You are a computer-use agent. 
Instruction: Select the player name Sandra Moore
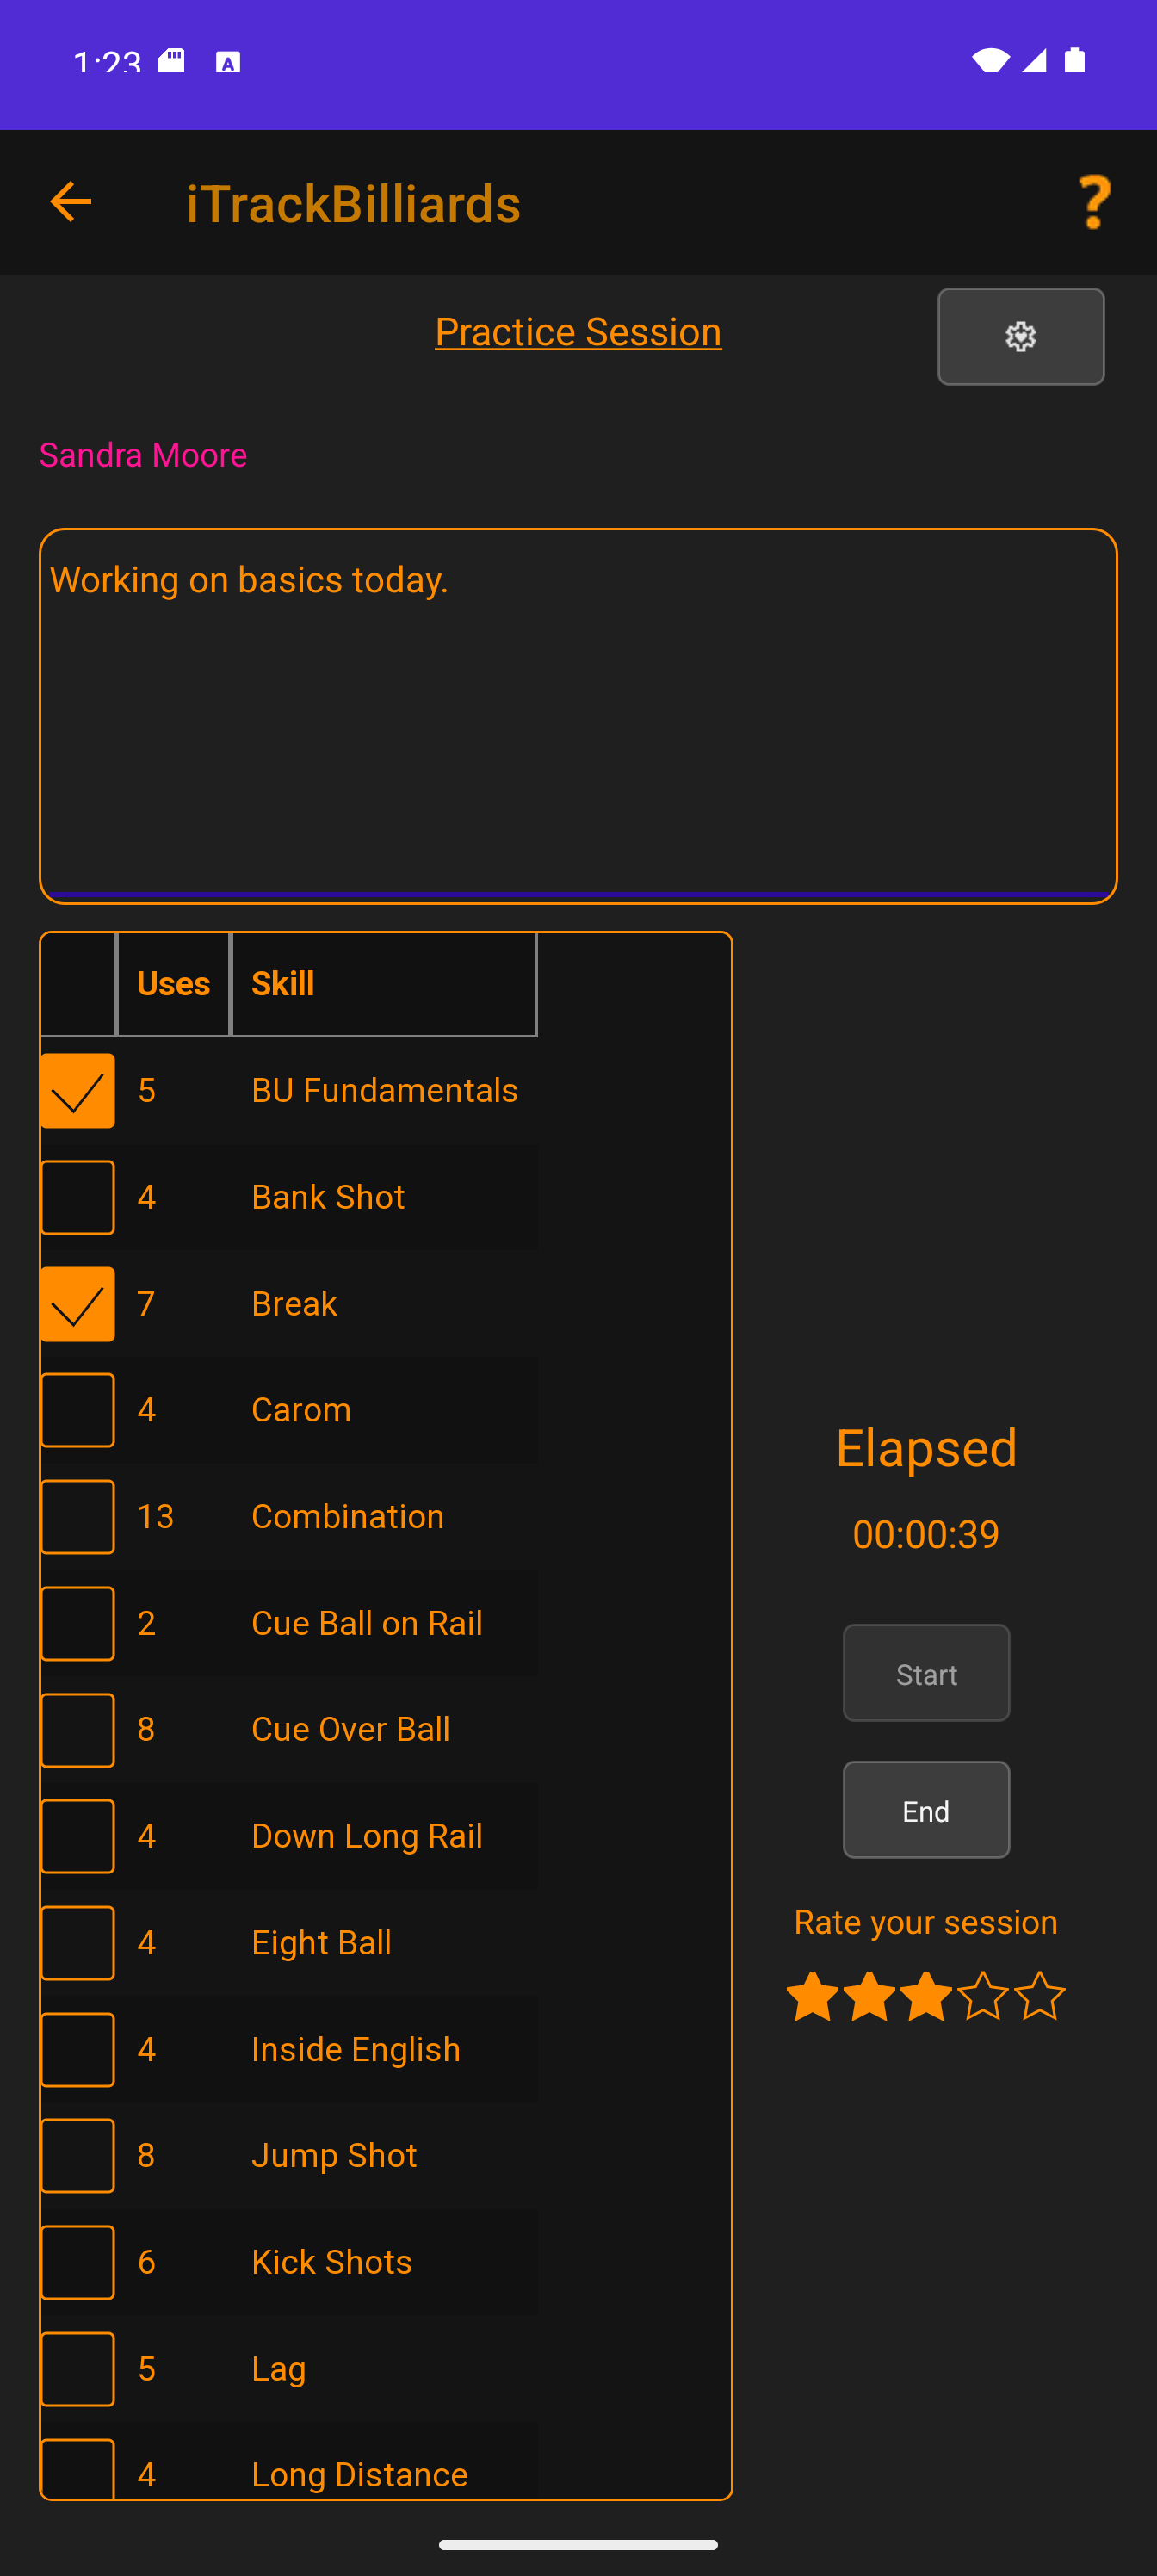(x=143, y=455)
